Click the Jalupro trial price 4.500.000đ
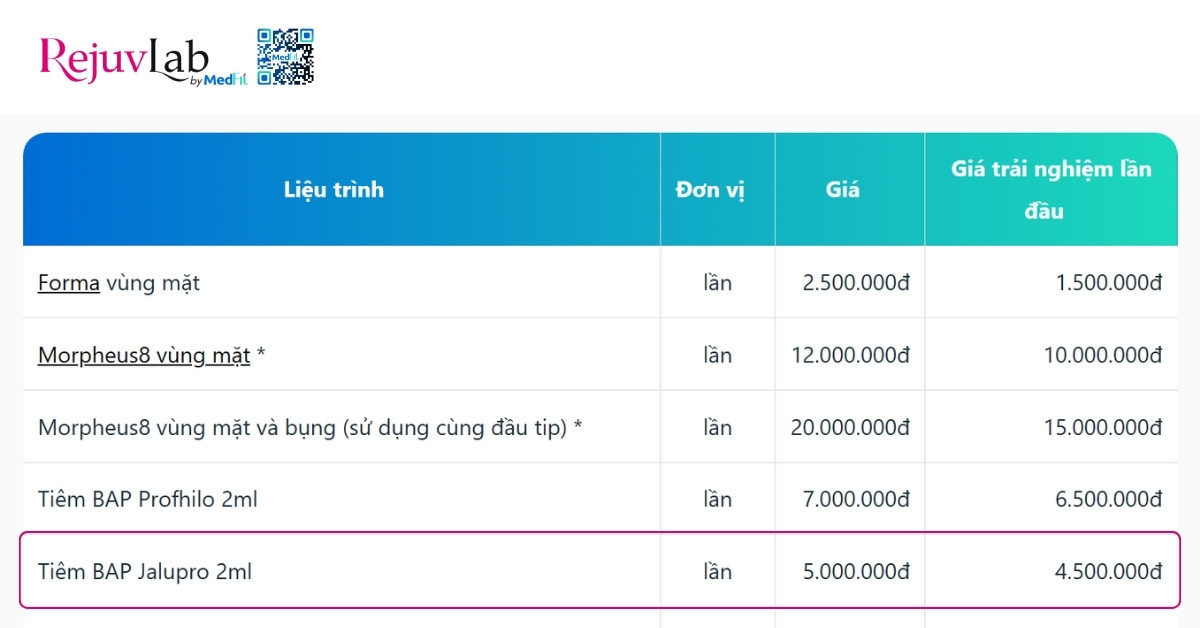The height and width of the screenshot is (628, 1200). pos(1109,571)
